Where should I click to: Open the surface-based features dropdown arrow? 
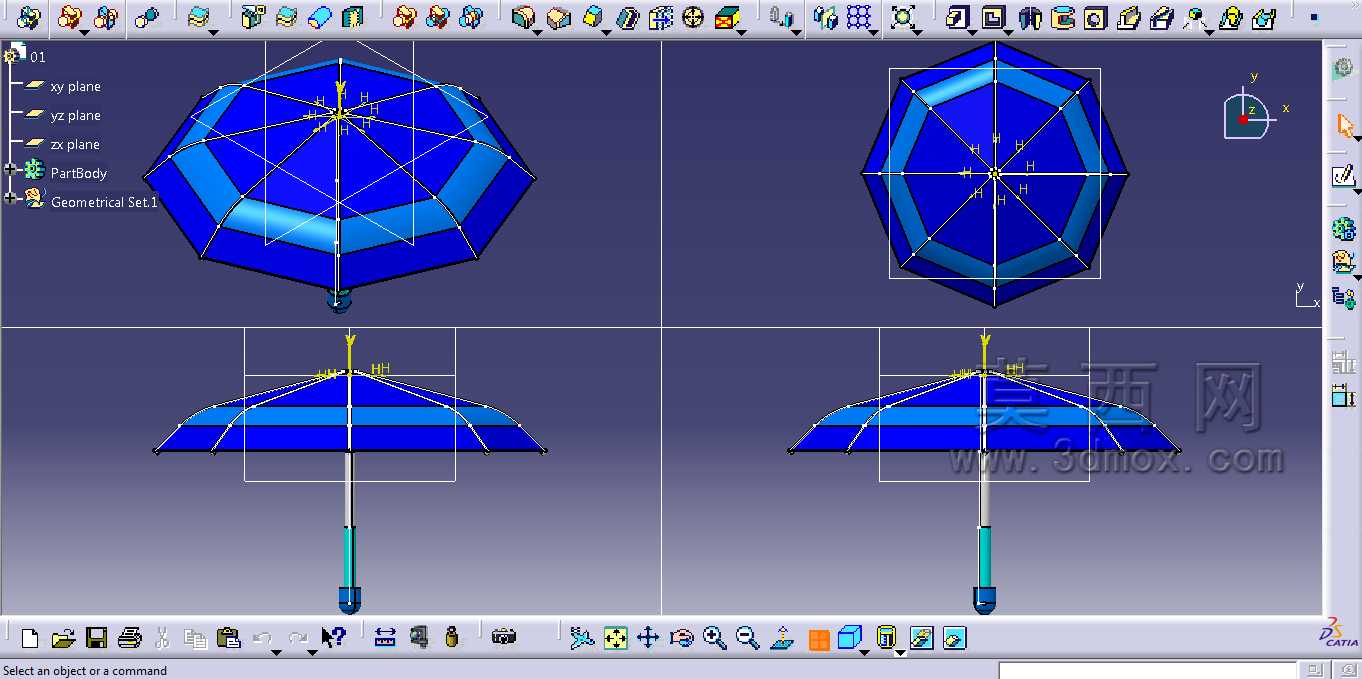pos(215,32)
